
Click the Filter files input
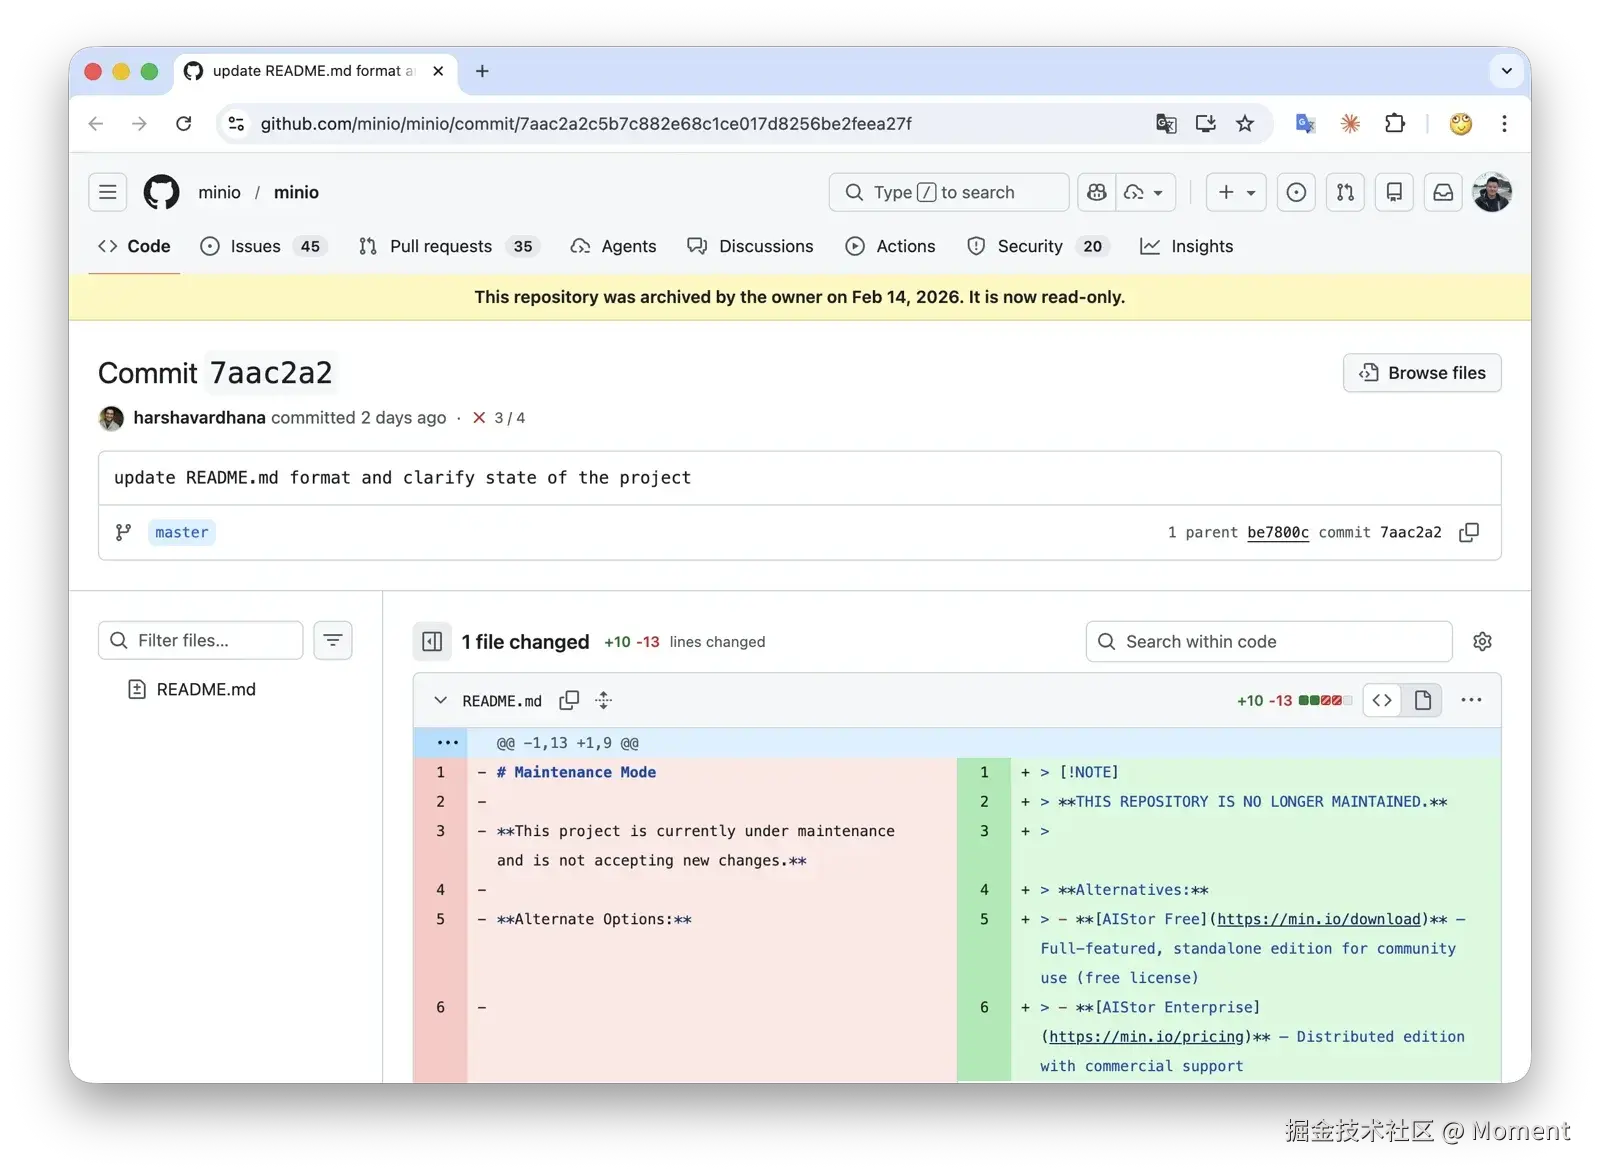click(200, 640)
